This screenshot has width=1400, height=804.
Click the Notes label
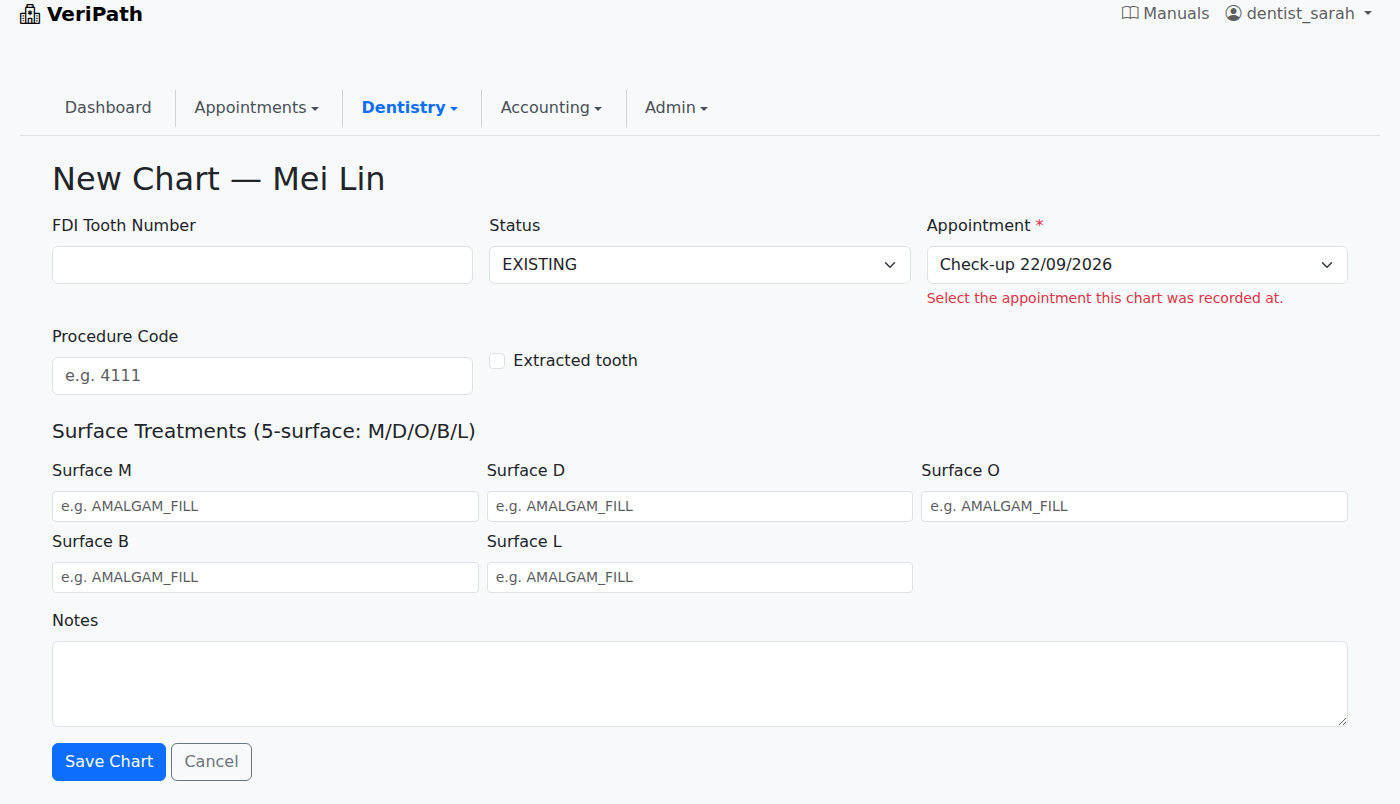pos(75,621)
